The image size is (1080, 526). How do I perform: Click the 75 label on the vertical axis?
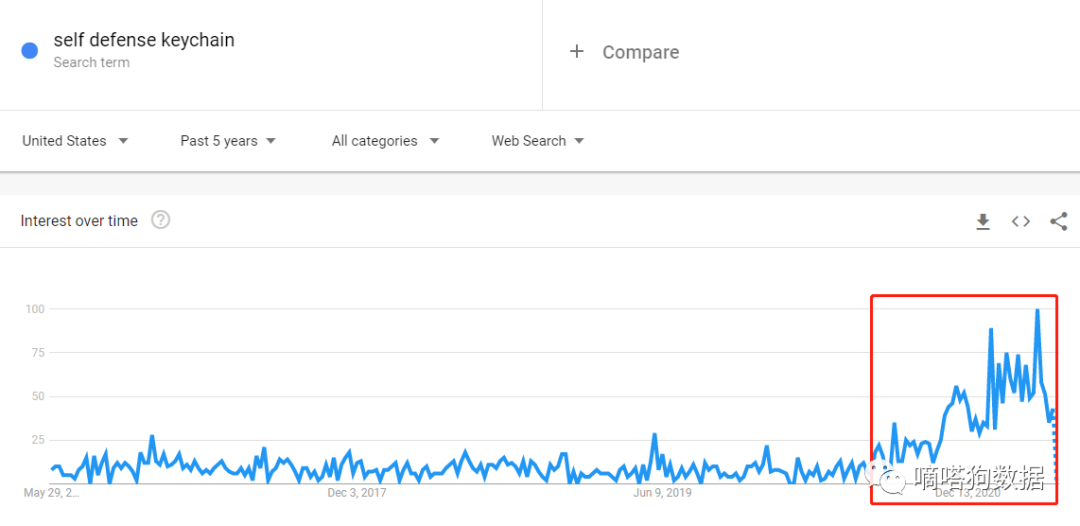point(37,352)
